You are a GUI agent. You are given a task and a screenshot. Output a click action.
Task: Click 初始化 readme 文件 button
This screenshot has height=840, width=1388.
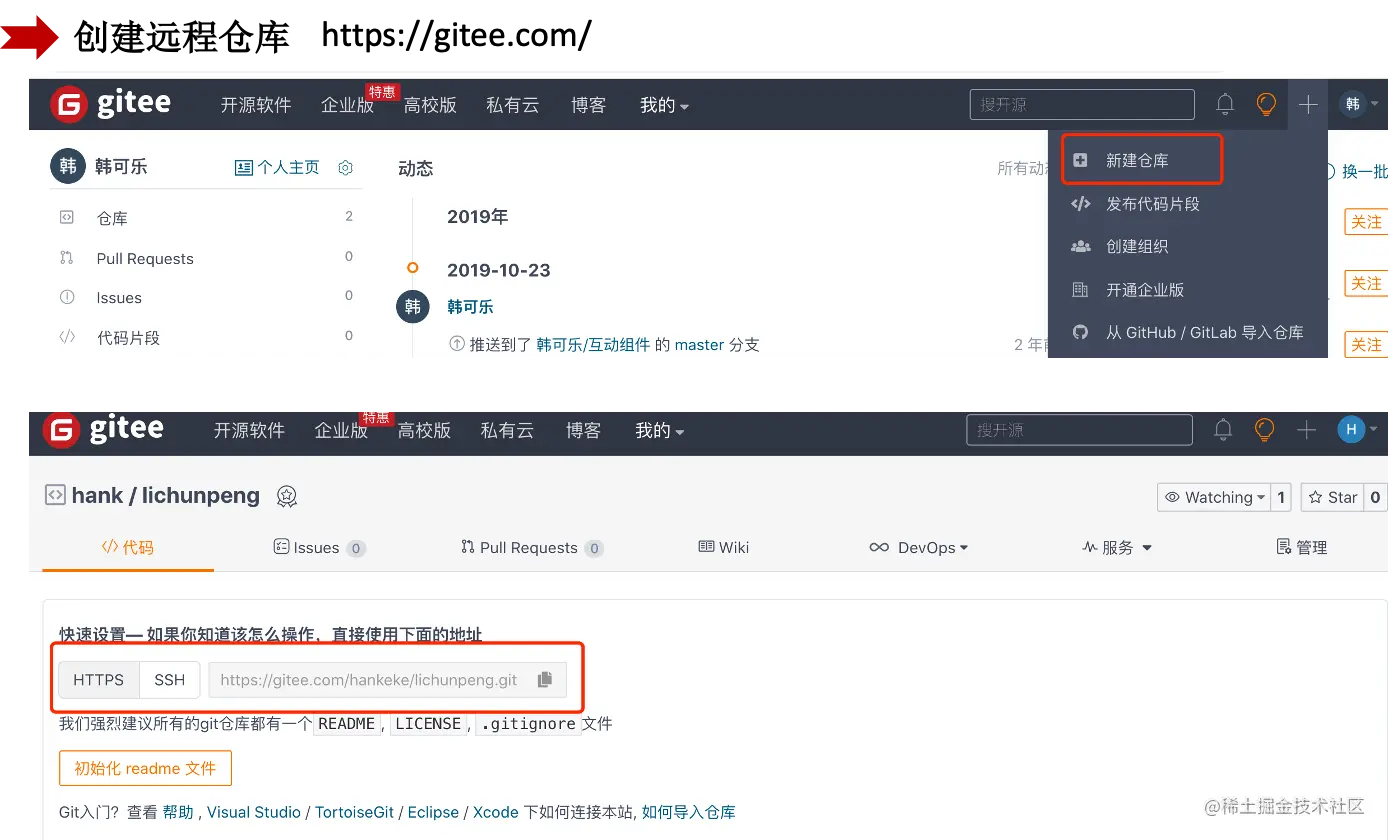145,768
